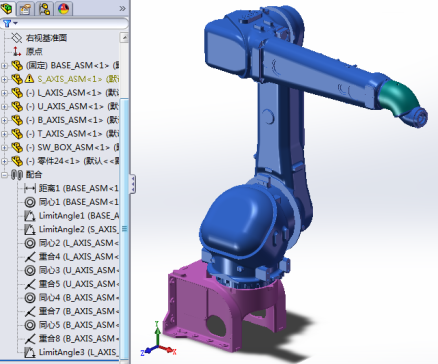
Task: Open the tree filter funnel dropdown
Action: tap(10, 23)
